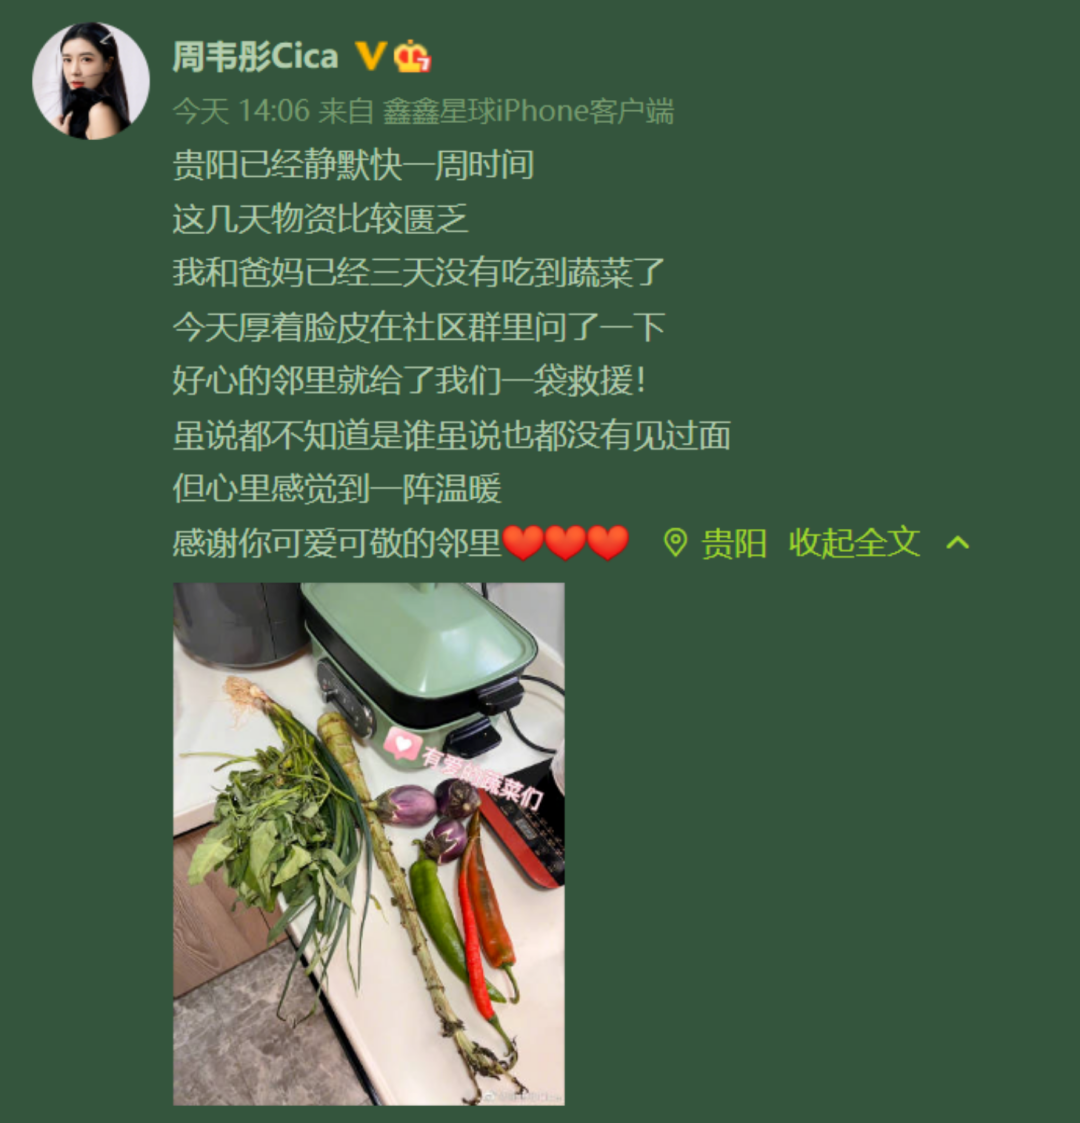The height and width of the screenshot is (1123, 1080).
Task: Click the line 好心的邻里就给了我们一袋救援
Action: click(x=410, y=380)
